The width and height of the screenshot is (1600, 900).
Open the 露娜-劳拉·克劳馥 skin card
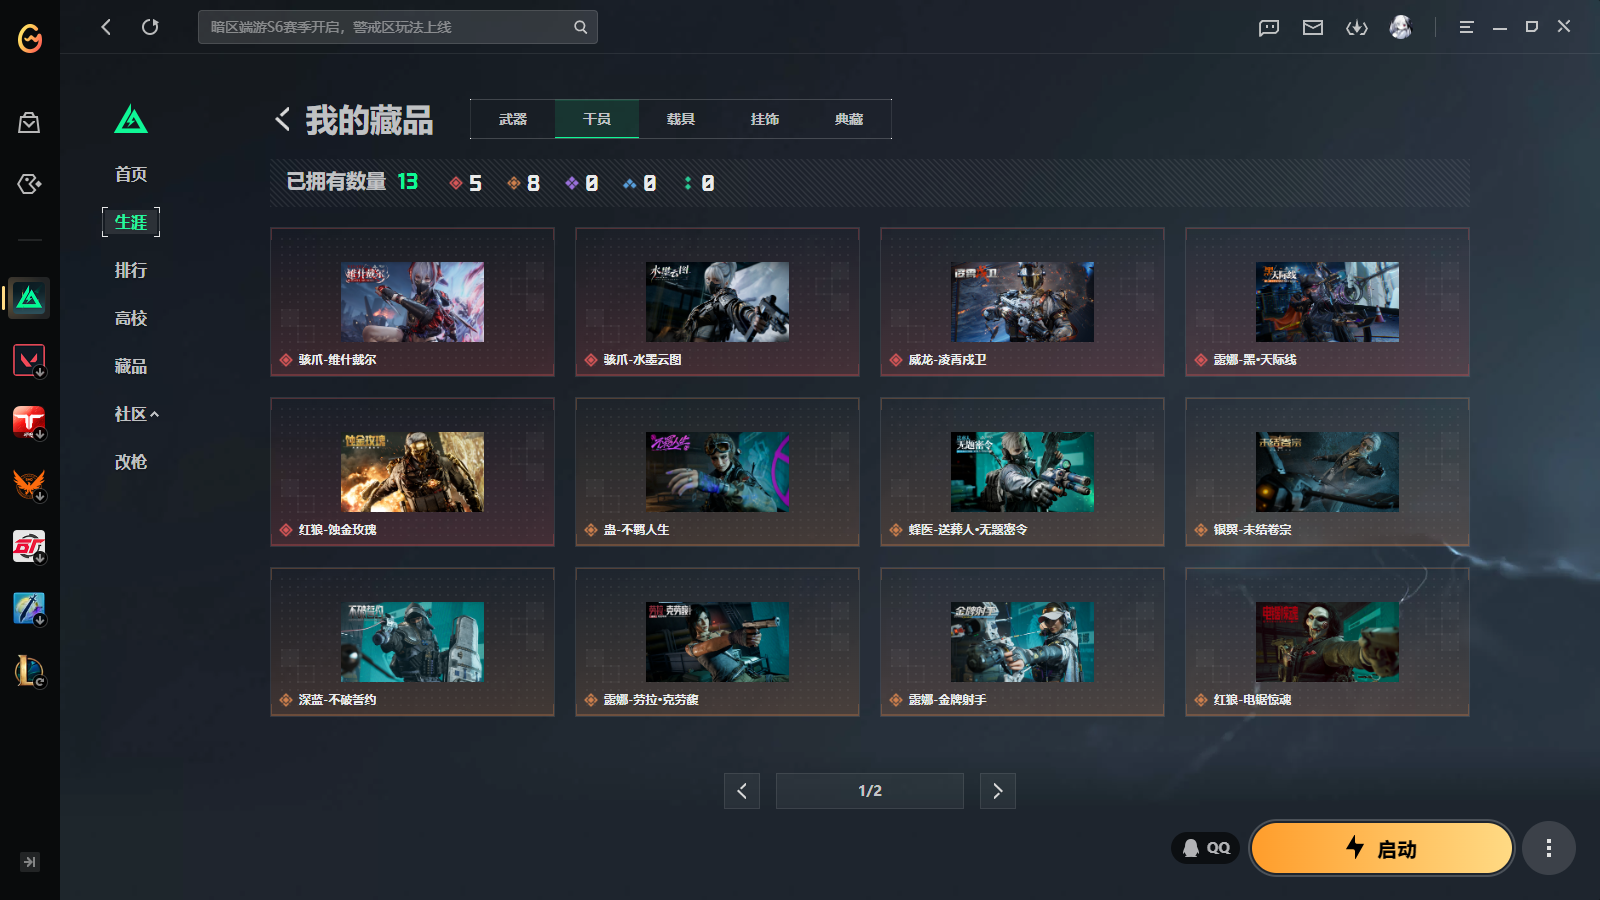(717, 642)
